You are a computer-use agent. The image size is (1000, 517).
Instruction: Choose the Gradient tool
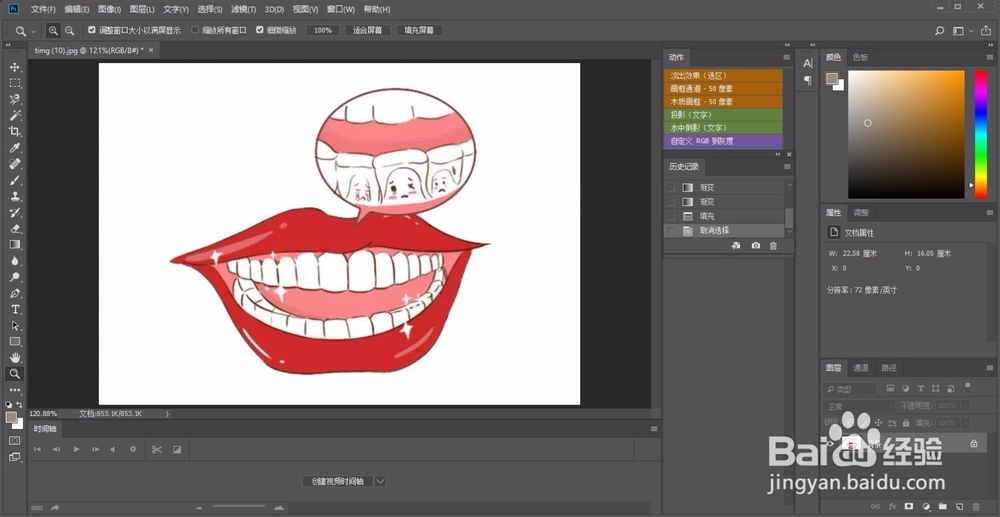[x=15, y=245]
